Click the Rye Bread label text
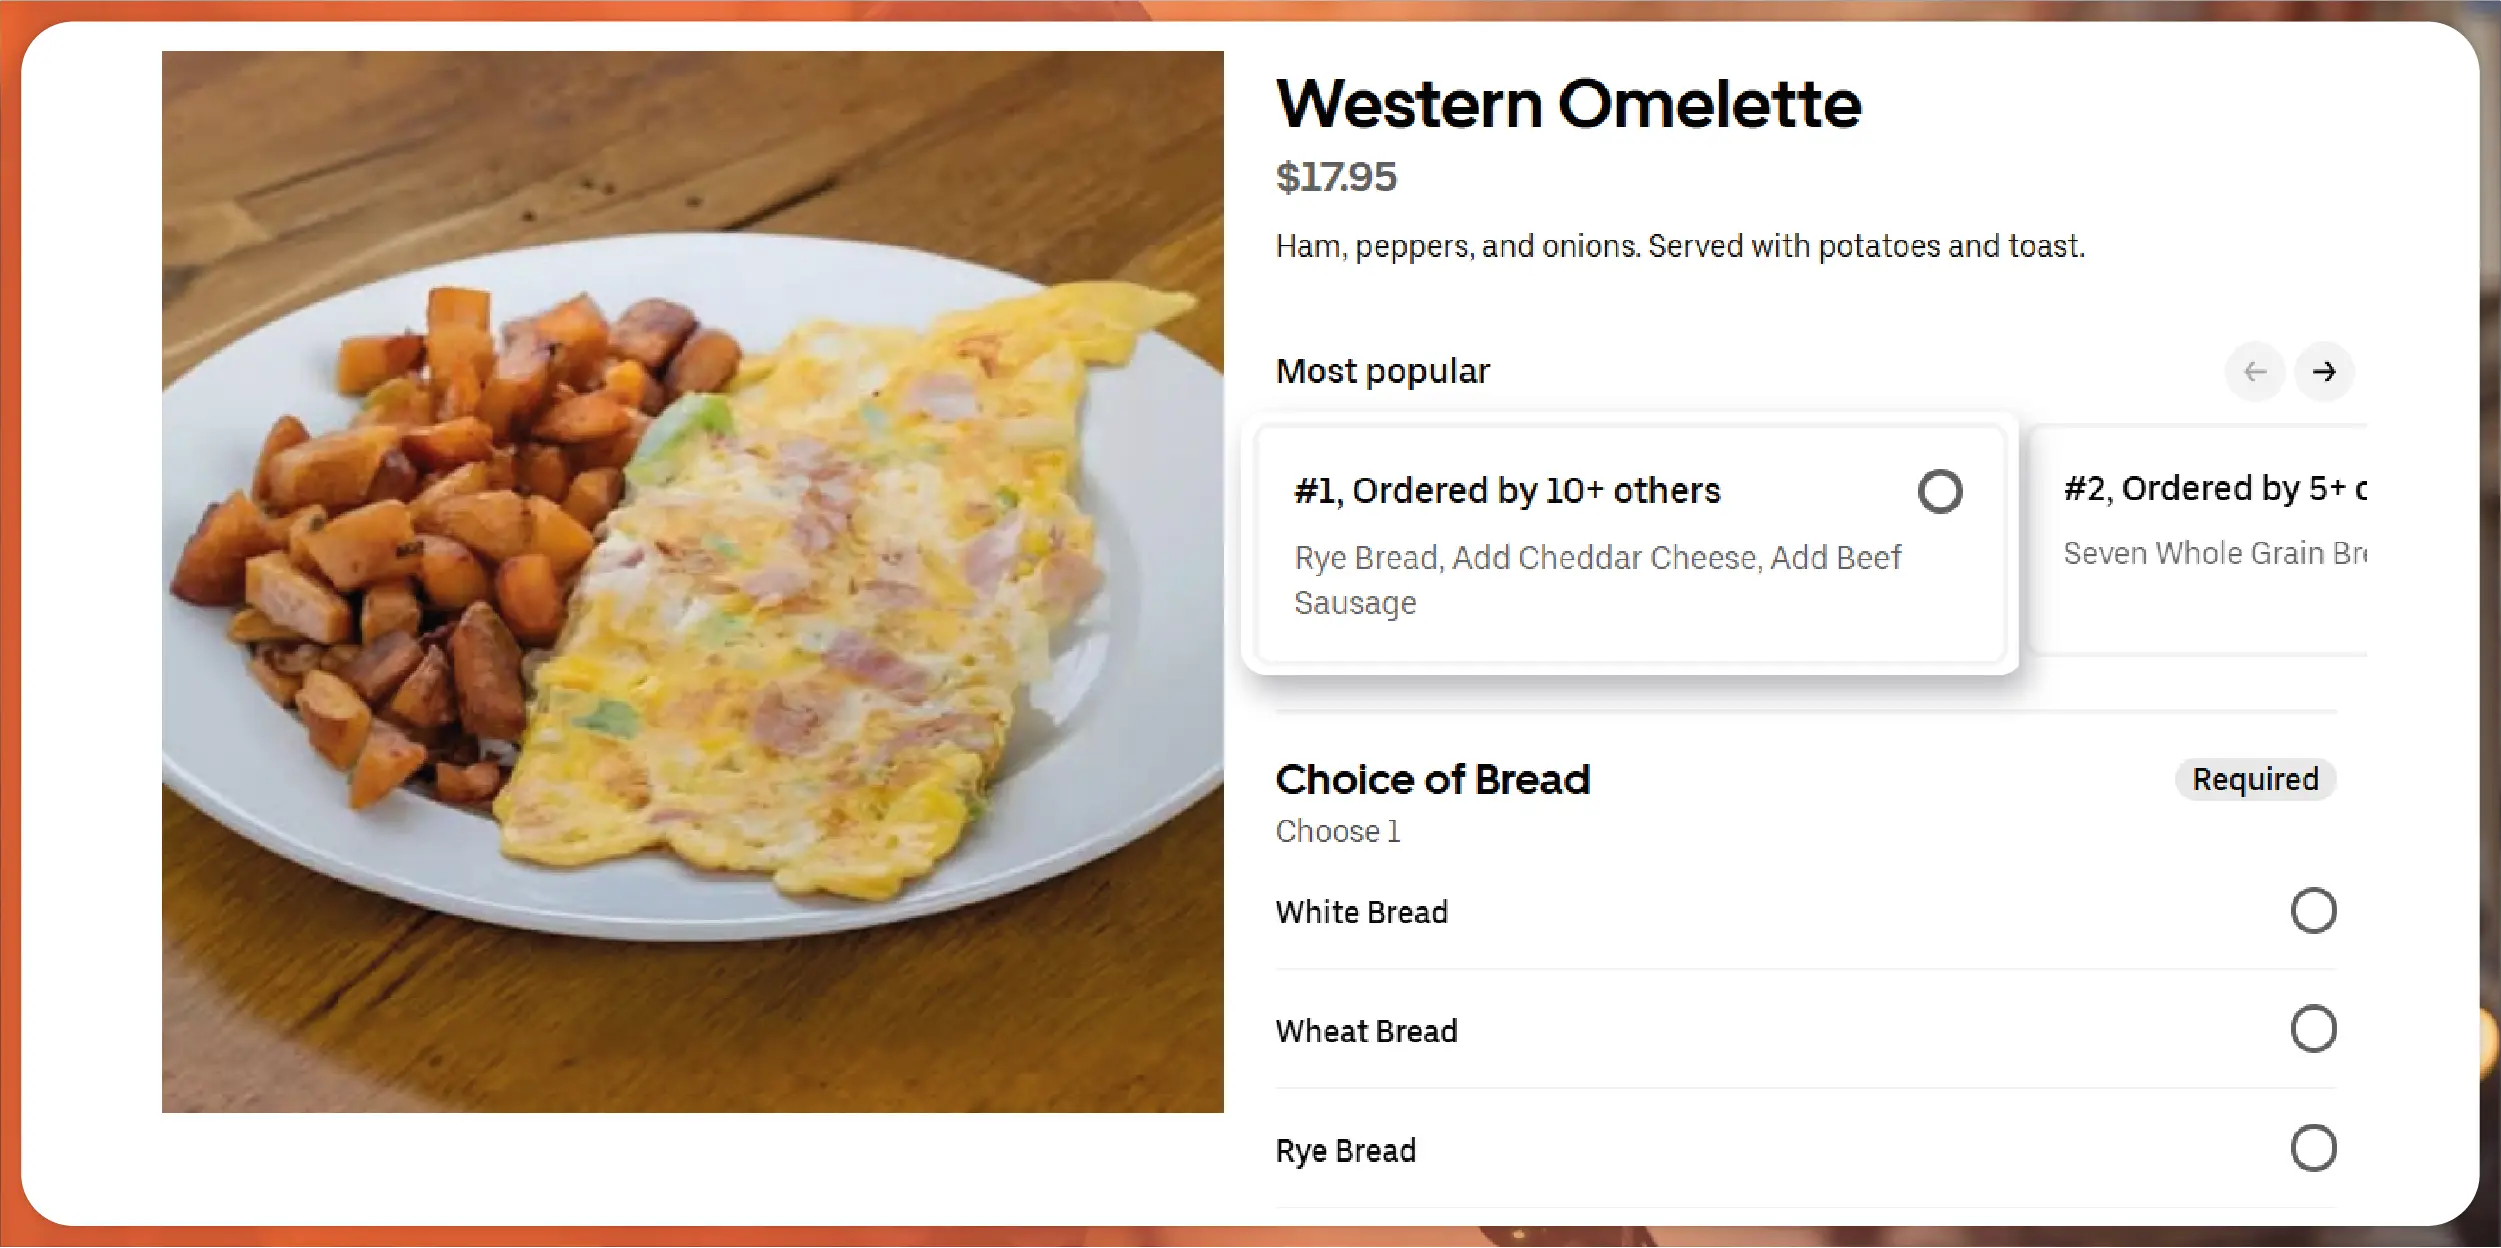 [x=1345, y=1150]
